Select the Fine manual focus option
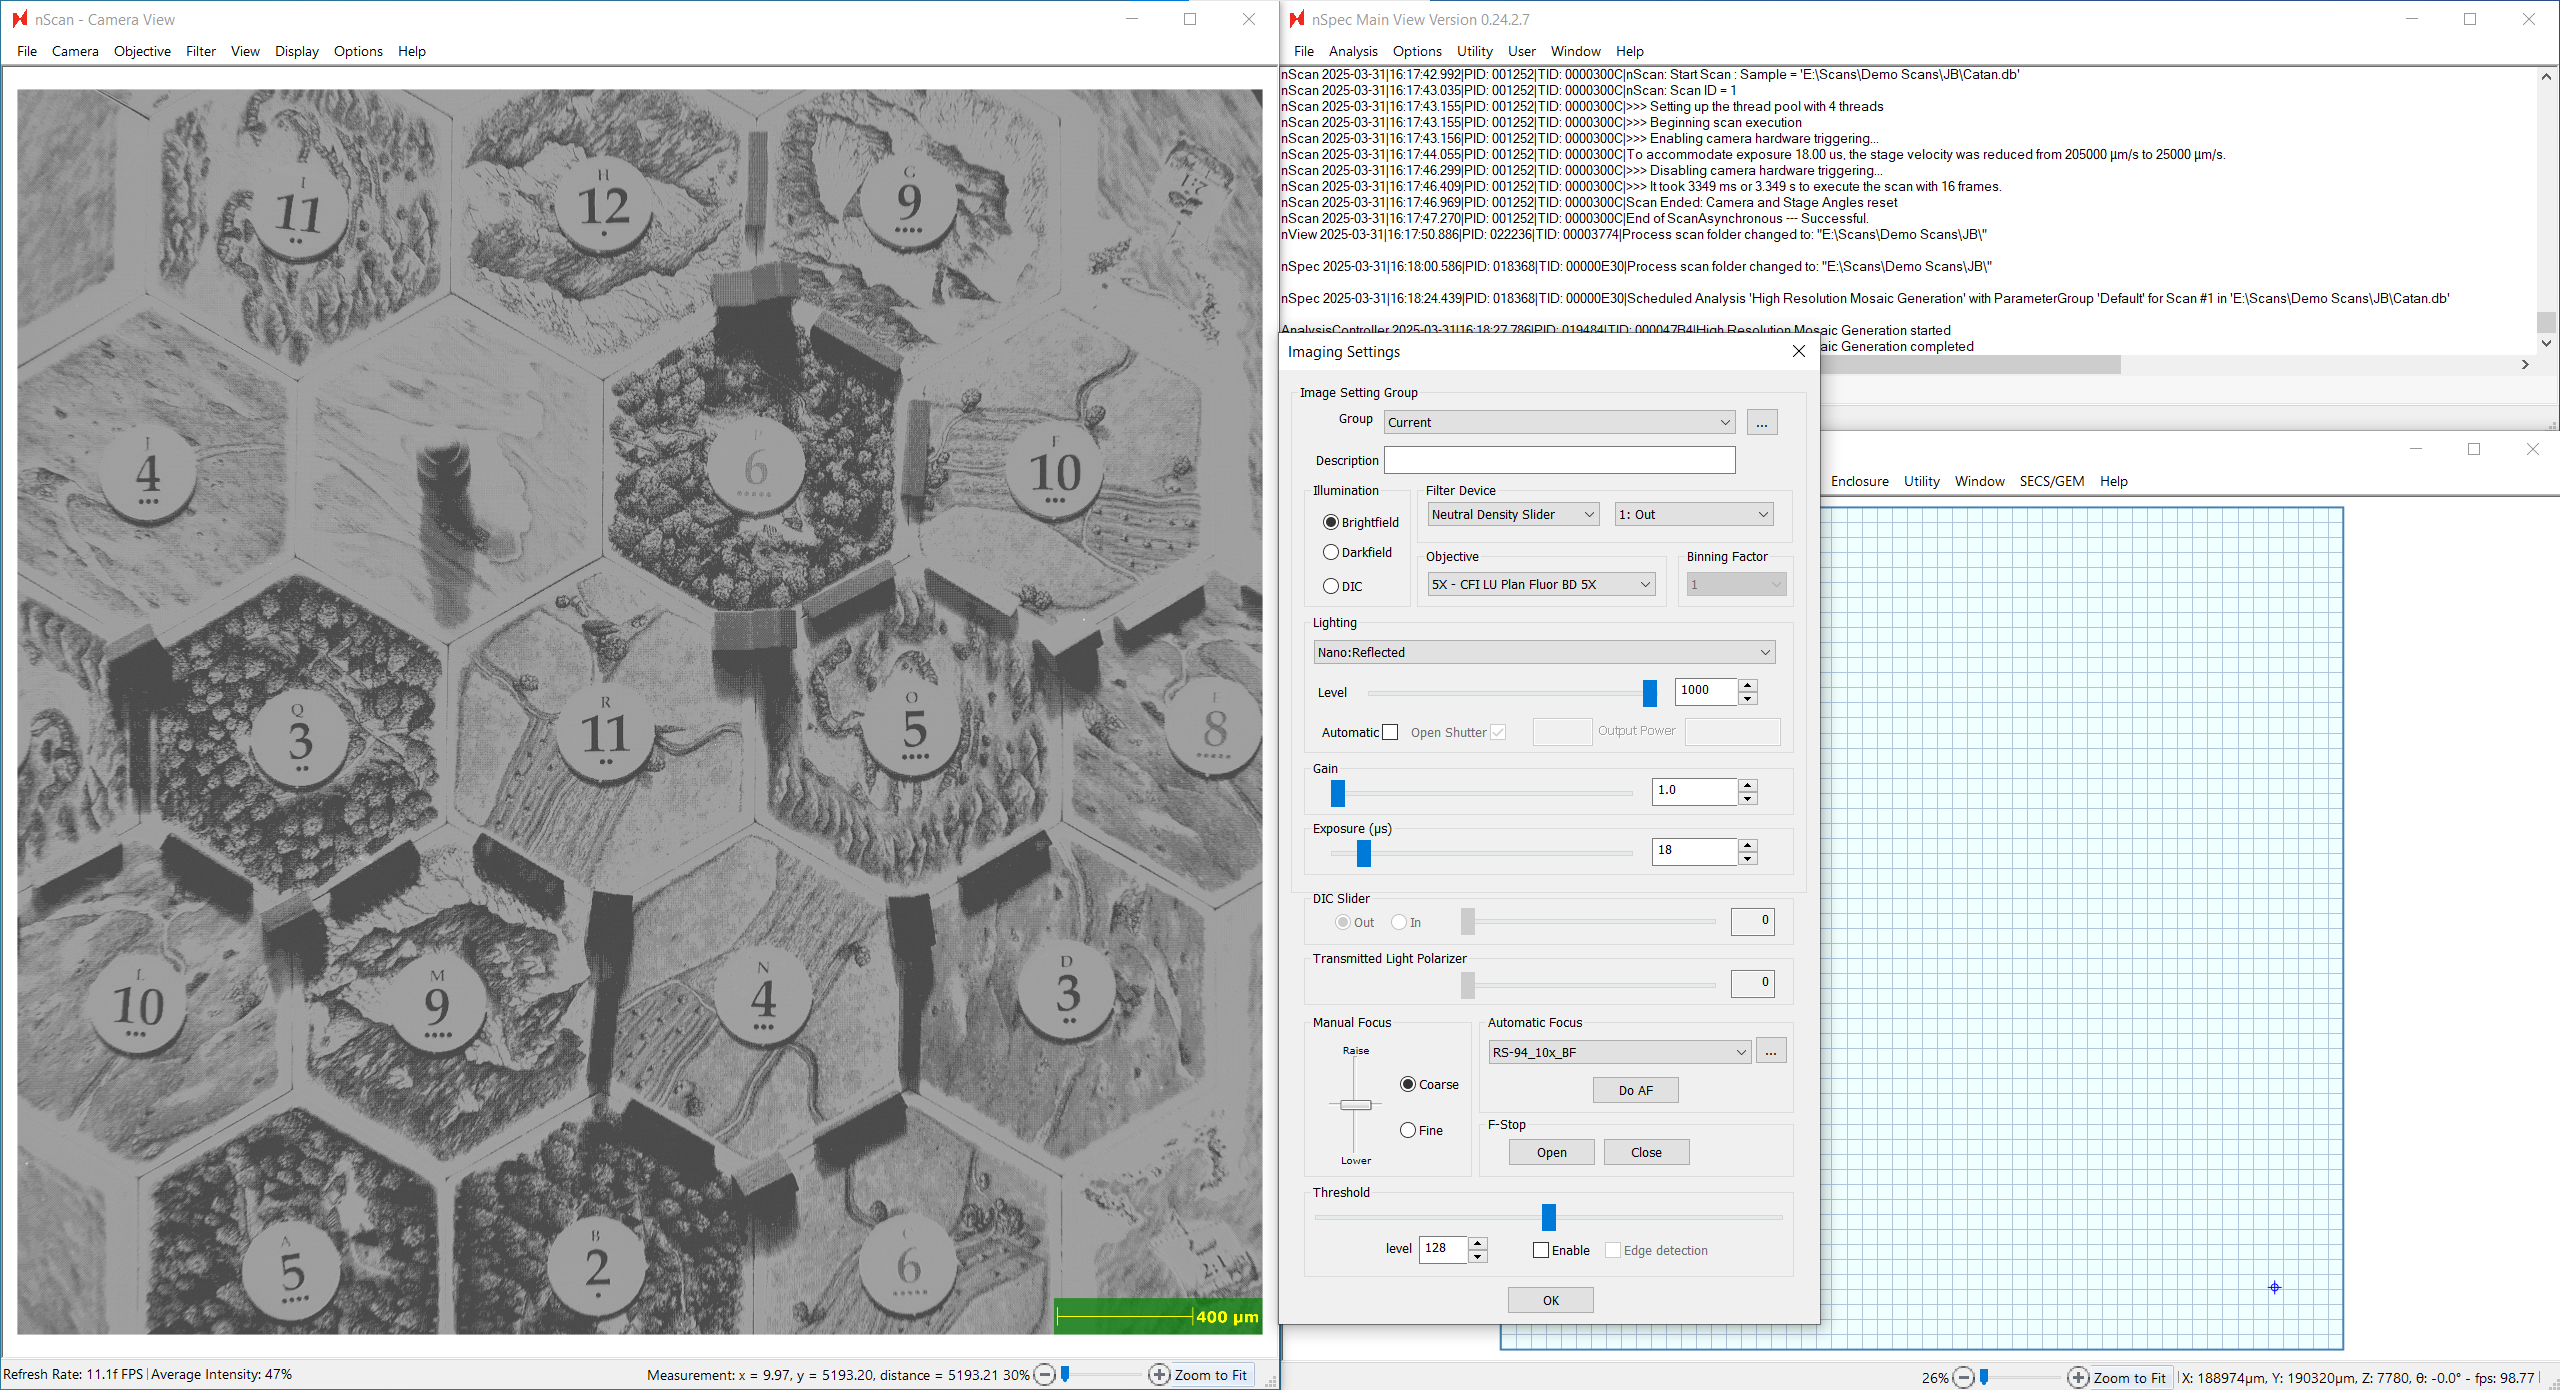Screen dimensions: 2560x1390 coord(1408,1130)
